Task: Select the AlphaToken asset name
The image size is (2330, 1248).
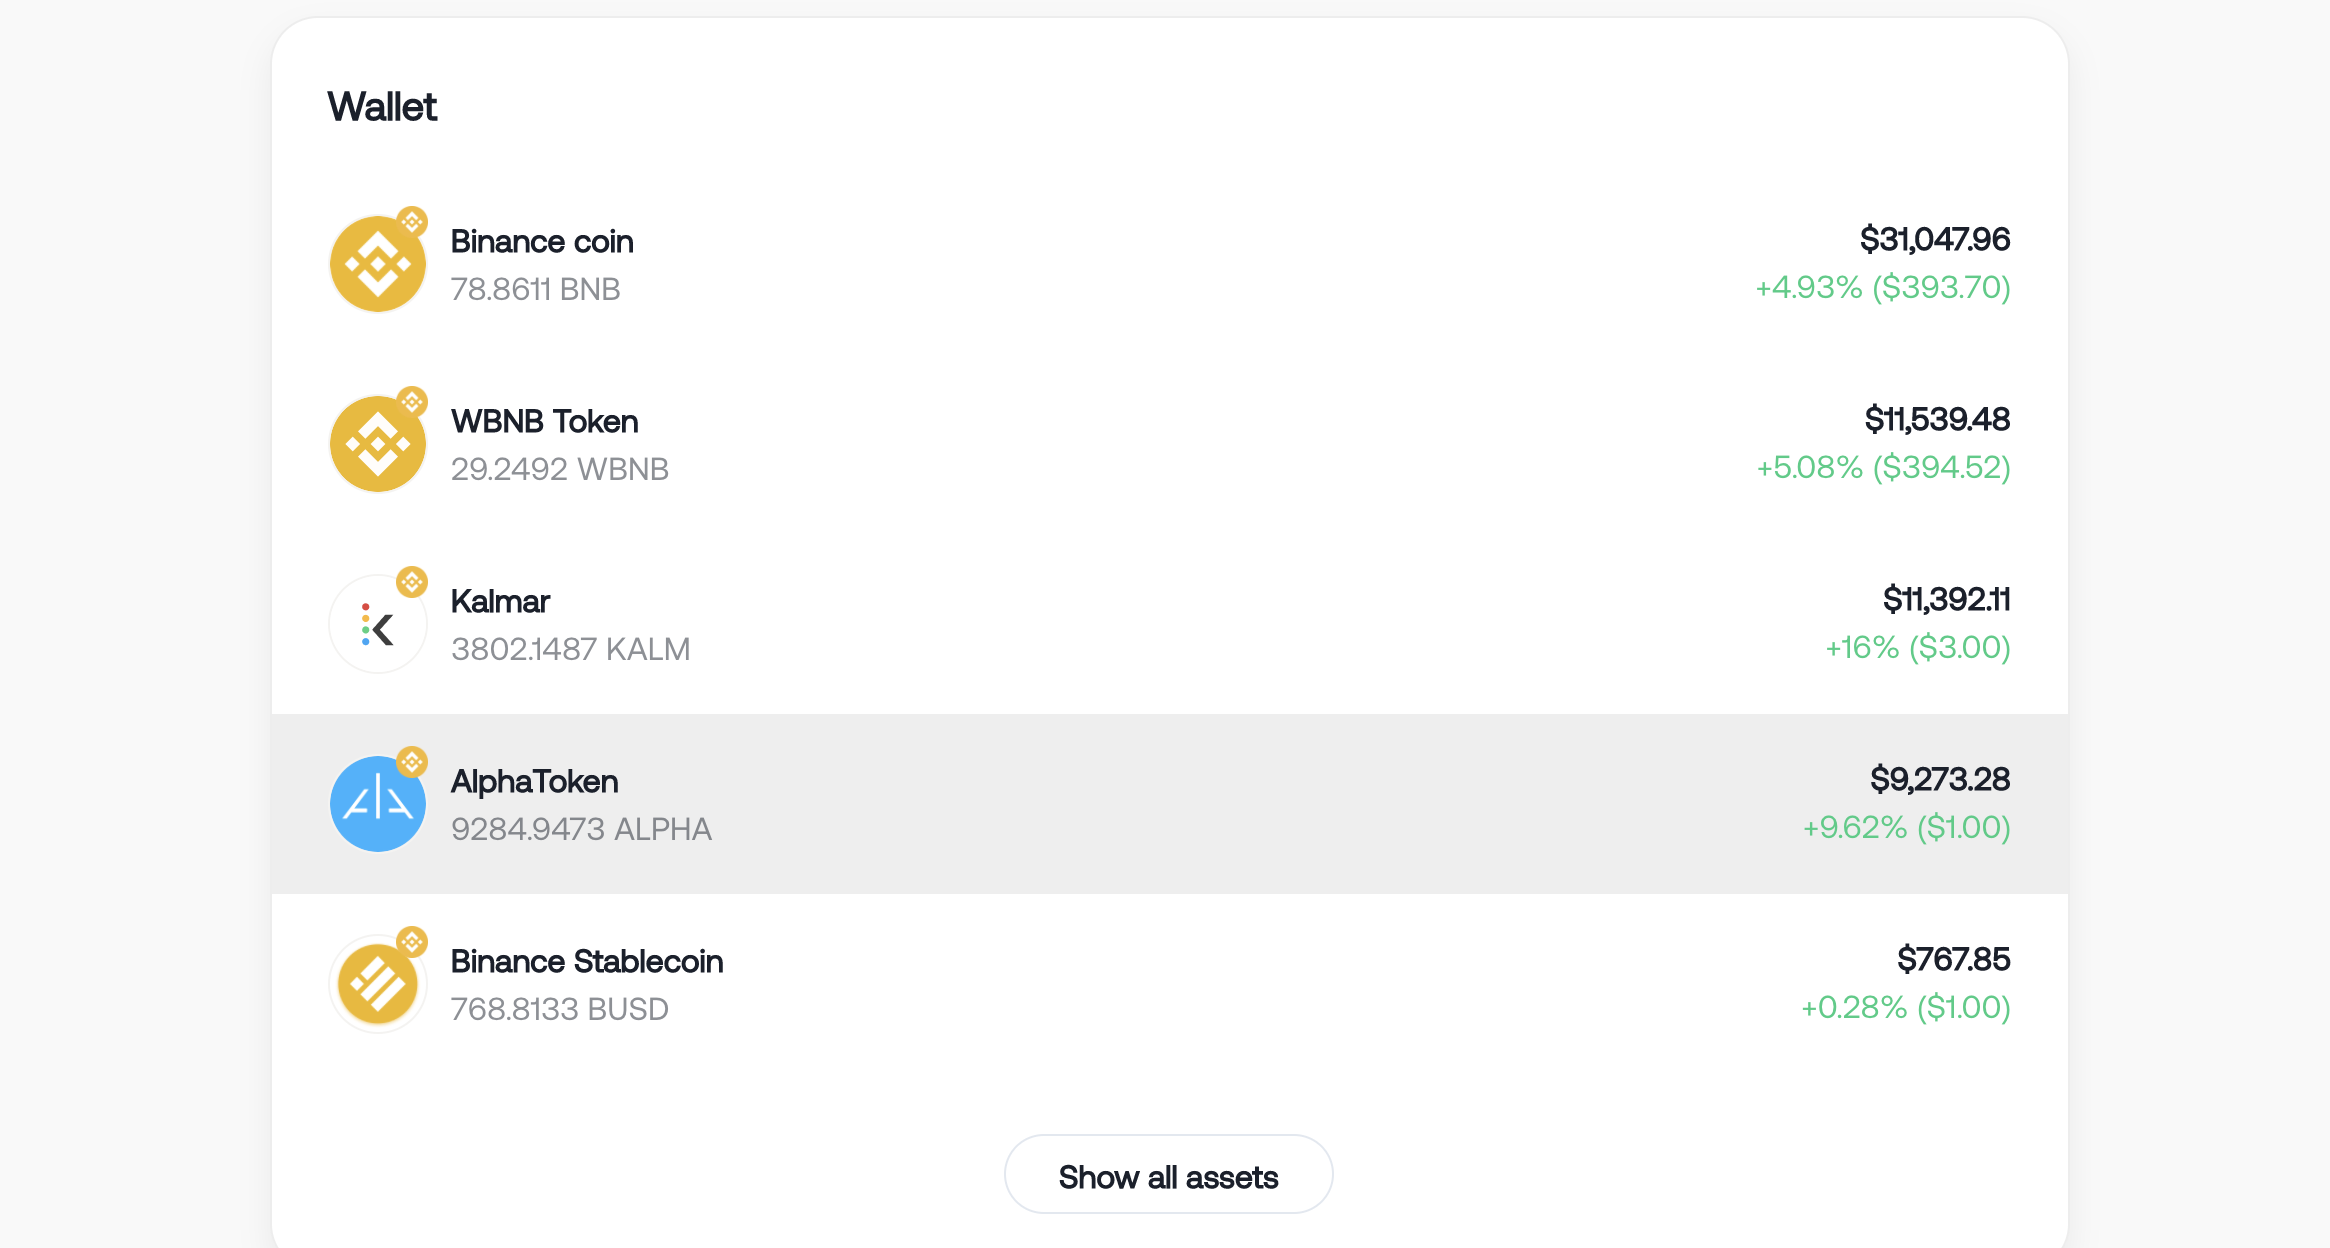Action: [x=534, y=781]
